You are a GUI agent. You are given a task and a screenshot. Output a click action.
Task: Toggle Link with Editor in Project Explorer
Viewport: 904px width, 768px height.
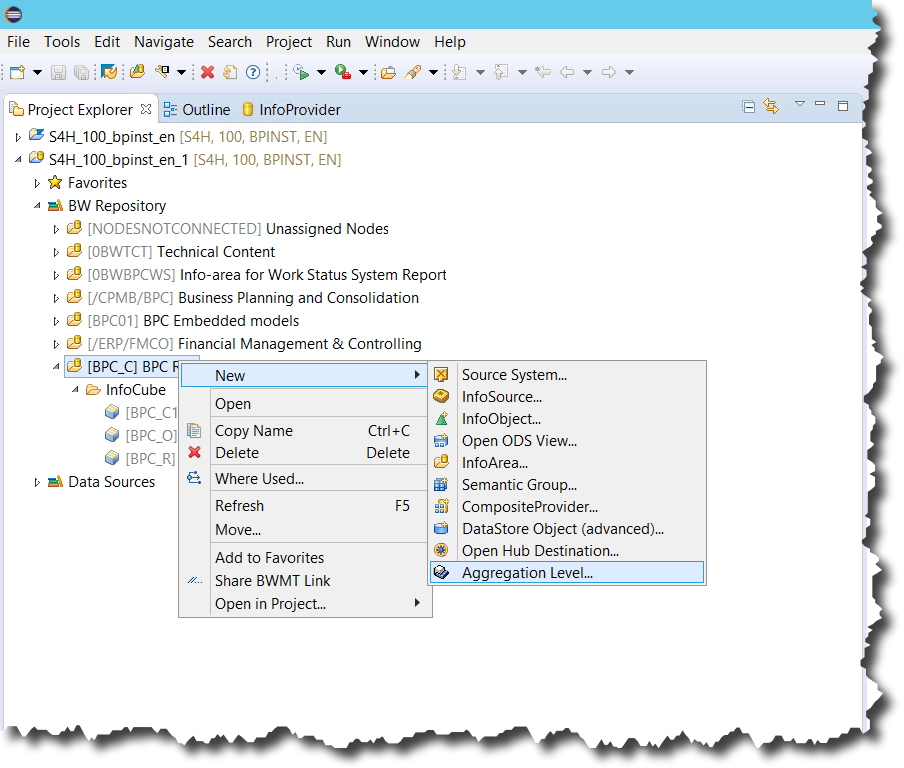click(771, 107)
